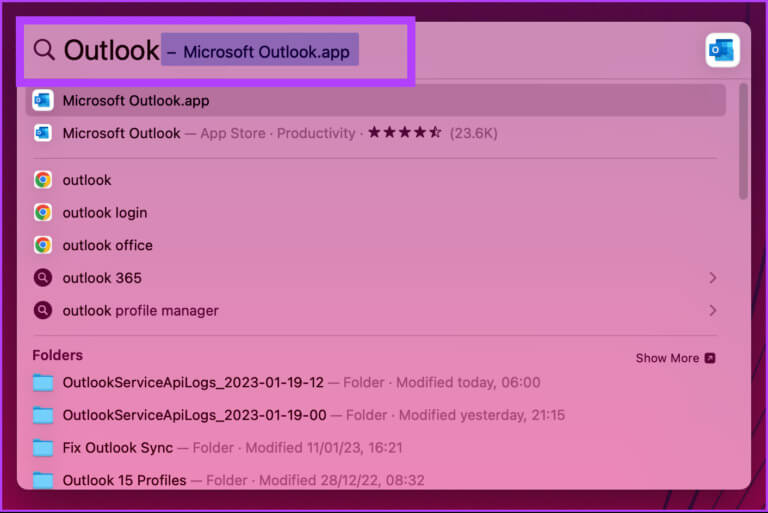This screenshot has width=768, height=513.
Task: Click folder icon for OutlookServiceApiLogs_2023-01-19-12
Action: click(43, 382)
